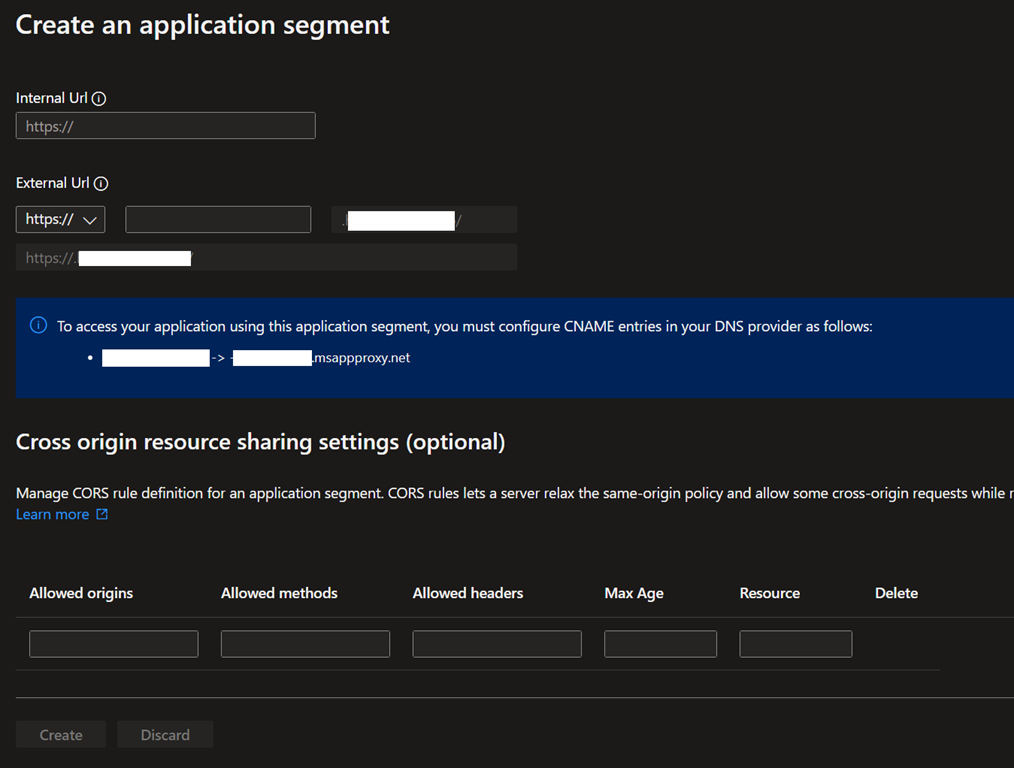This screenshot has width=1014, height=768.
Task: Click the Allowed origins input box
Action: coord(114,644)
